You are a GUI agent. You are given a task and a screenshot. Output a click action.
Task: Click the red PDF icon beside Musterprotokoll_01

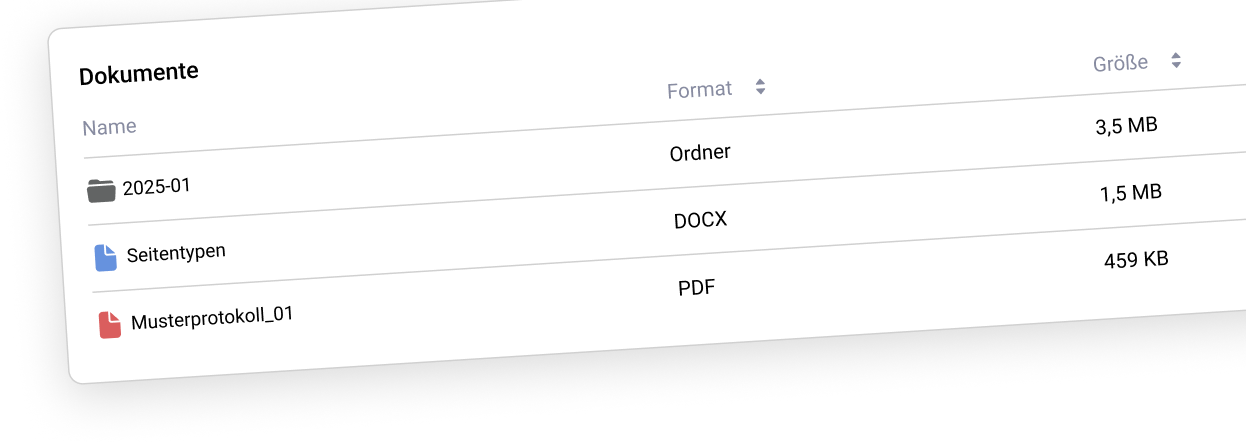pos(110,325)
